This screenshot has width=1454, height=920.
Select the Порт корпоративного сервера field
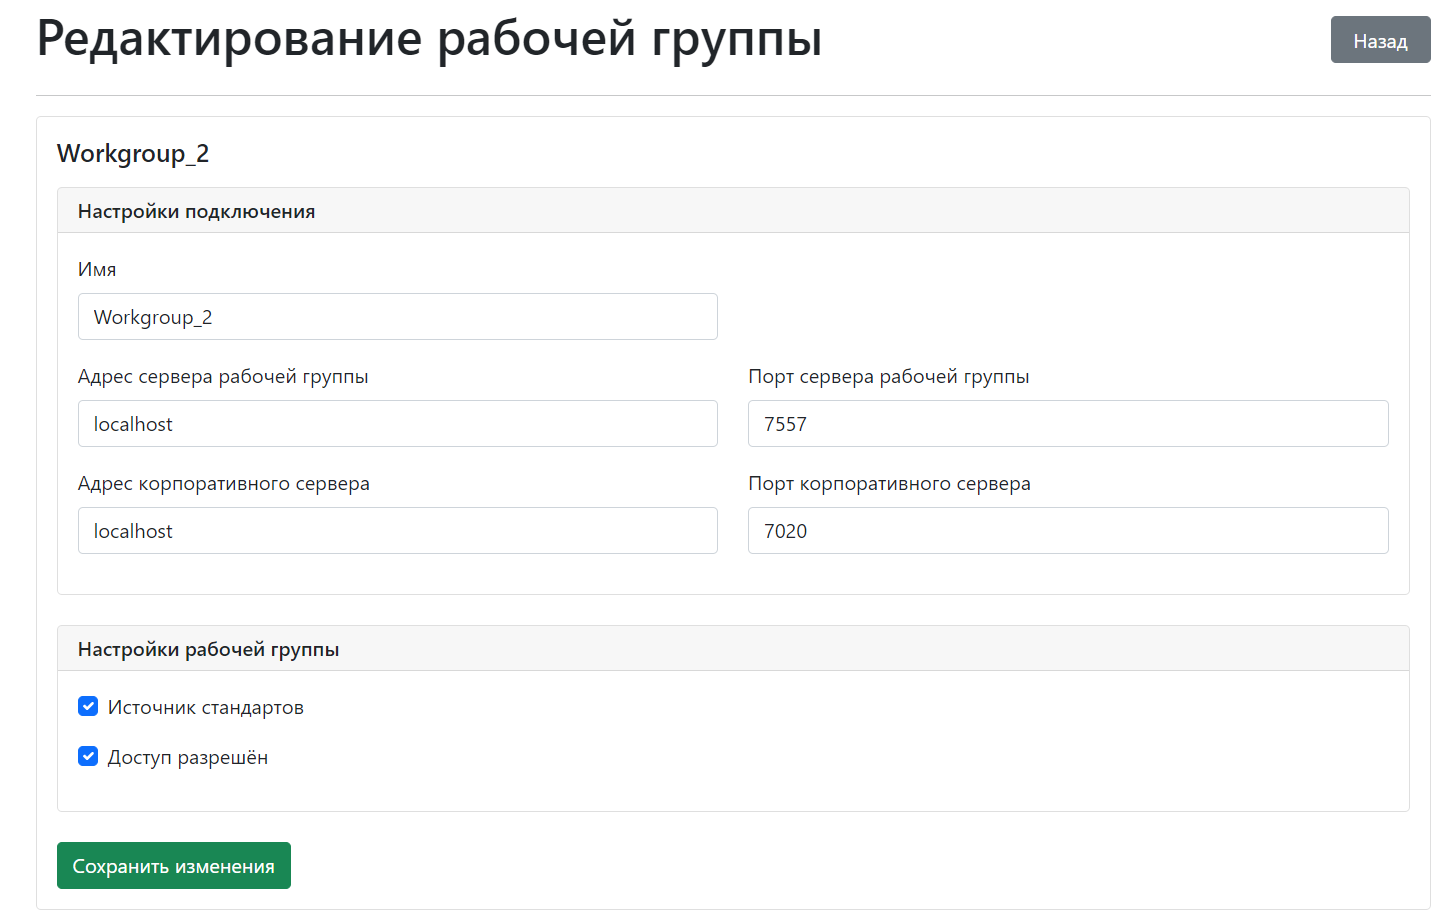pyautogui.click(x=1068, y=530)
